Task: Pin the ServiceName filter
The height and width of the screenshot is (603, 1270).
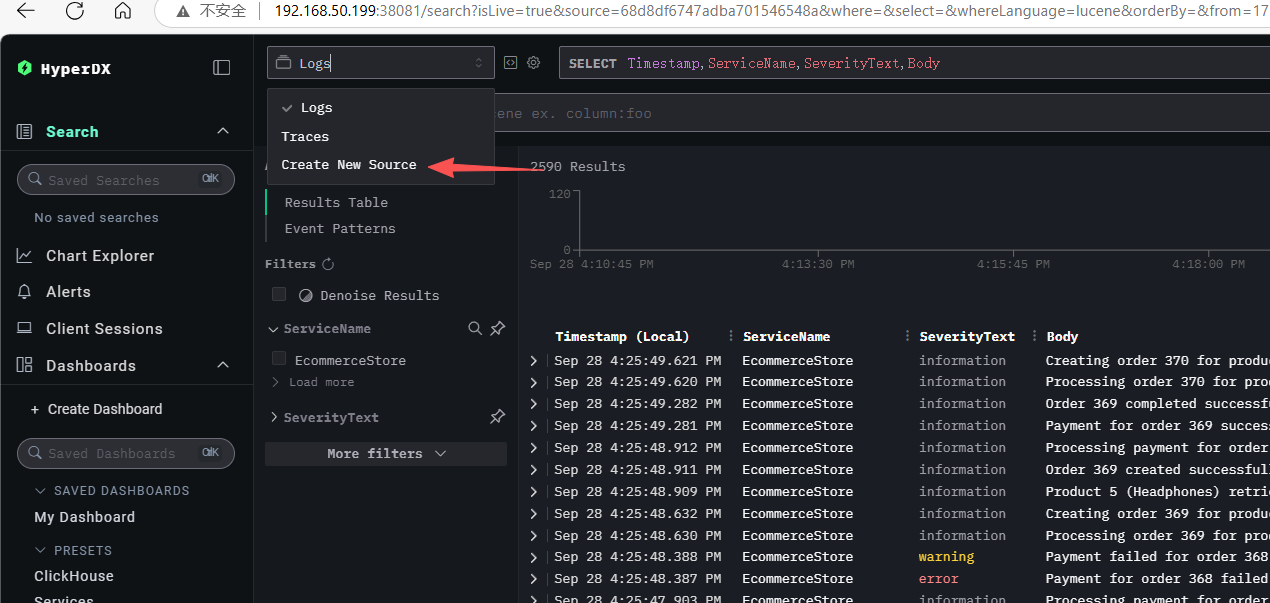Action: click(x=497, y=328)
